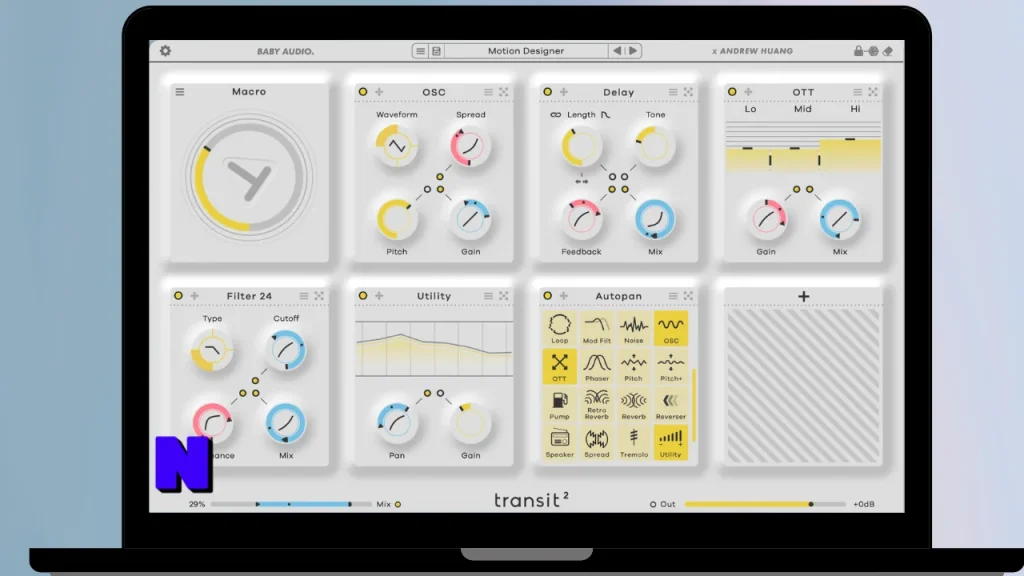This screenshot has height=576, width=1024.
Task: Click the Motion Designer preset name
Action: tap(526, 51)
